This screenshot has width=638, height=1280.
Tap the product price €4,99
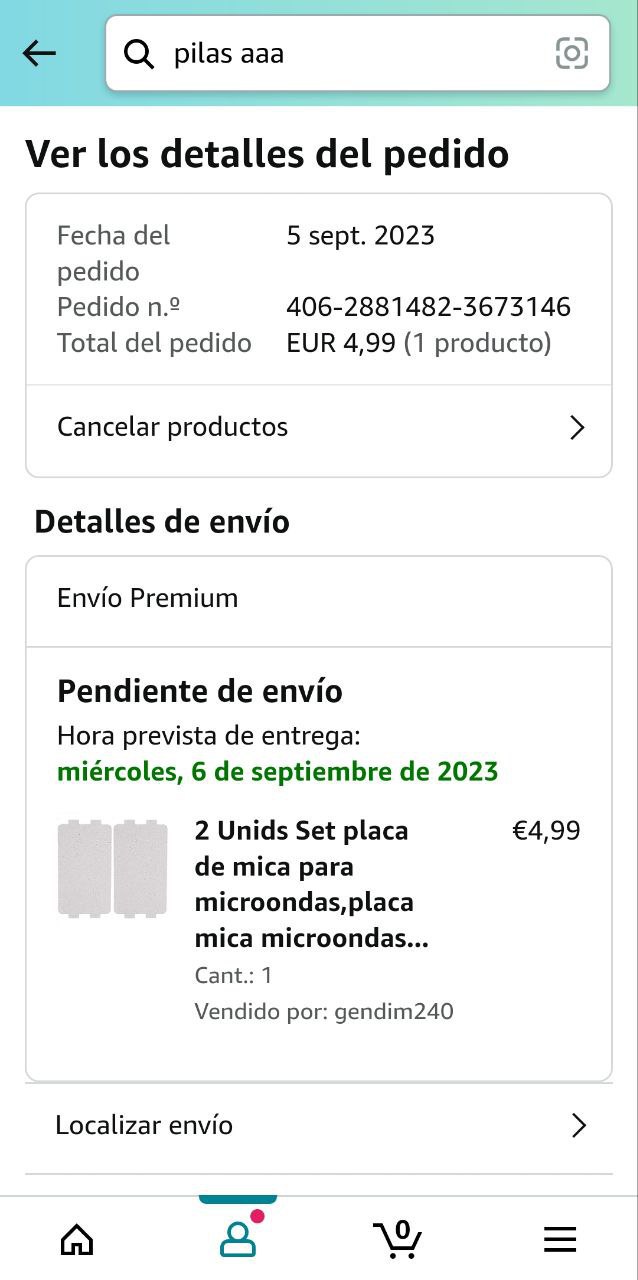pos(546,831)
